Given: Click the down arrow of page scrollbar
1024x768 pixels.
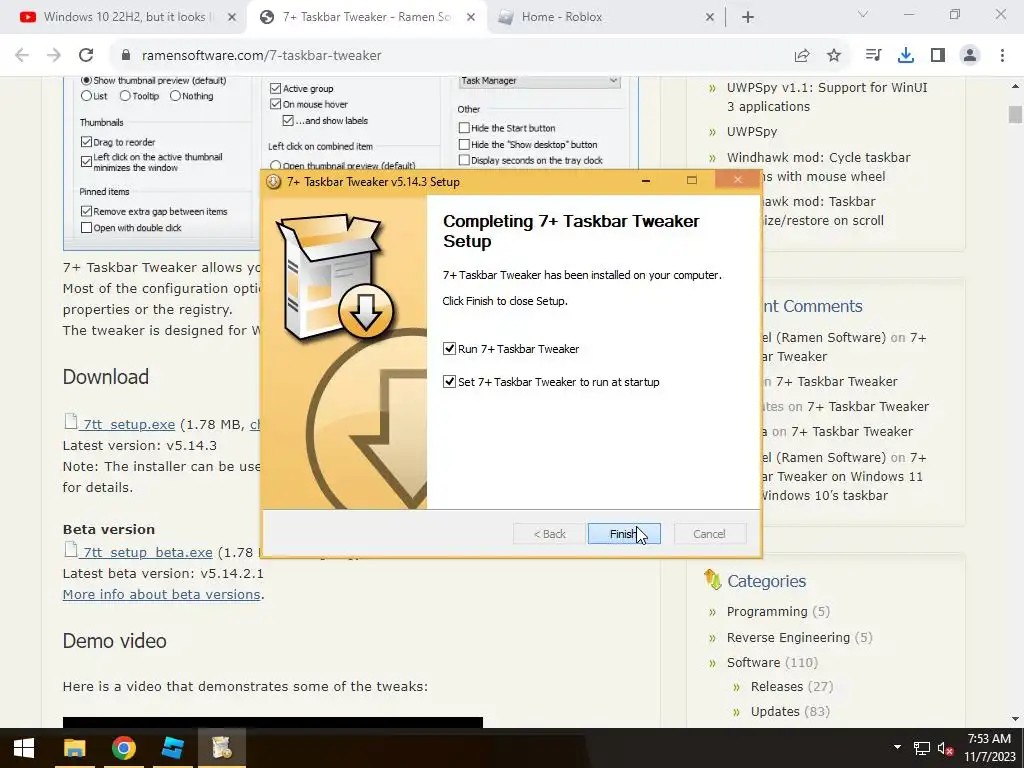Looking at the screenshot, I should (1015, 719).
